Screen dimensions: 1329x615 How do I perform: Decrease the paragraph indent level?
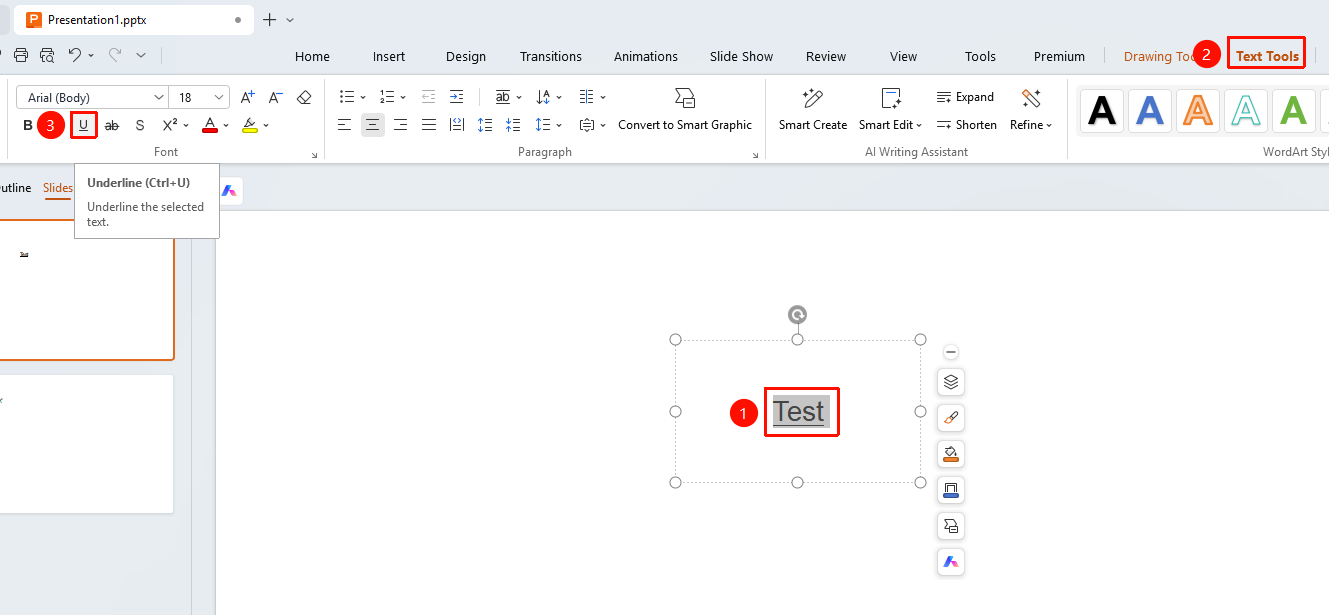tap(428, 97)
